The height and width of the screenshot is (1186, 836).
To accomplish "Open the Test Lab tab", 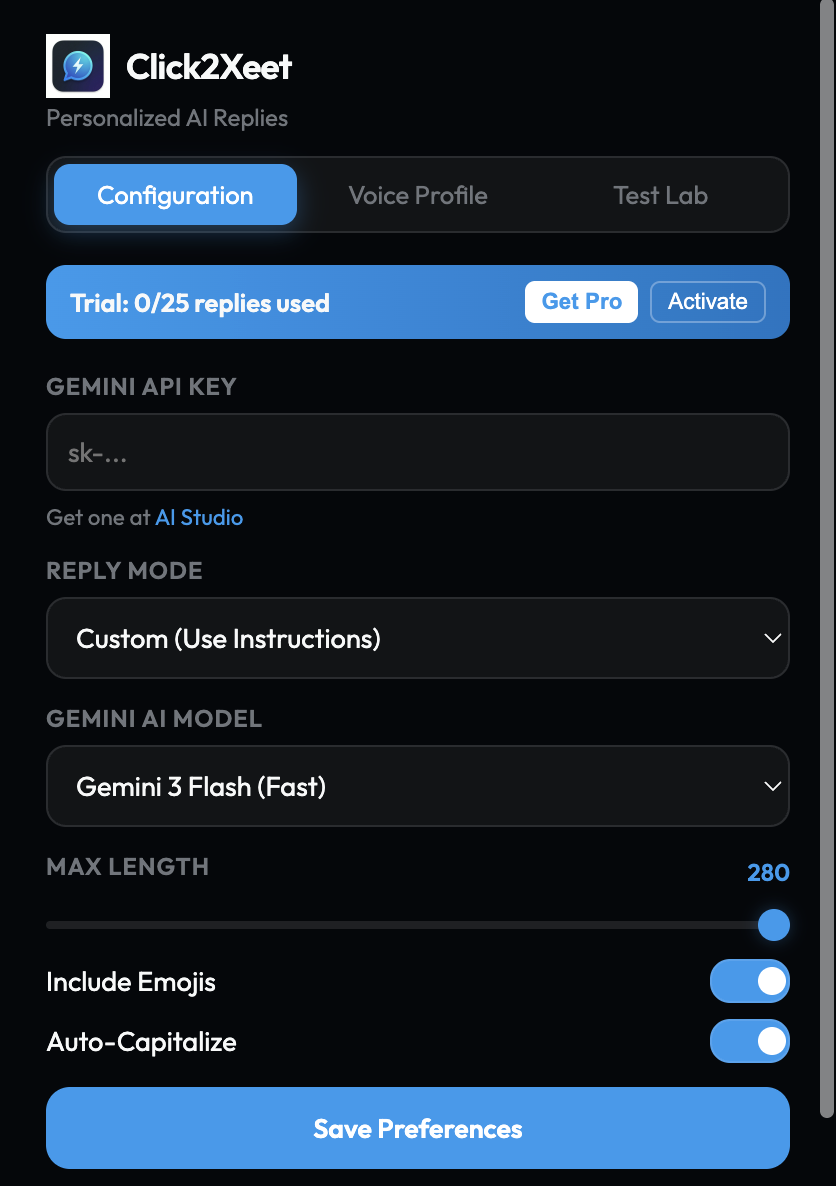I will [x=660, y=195].
